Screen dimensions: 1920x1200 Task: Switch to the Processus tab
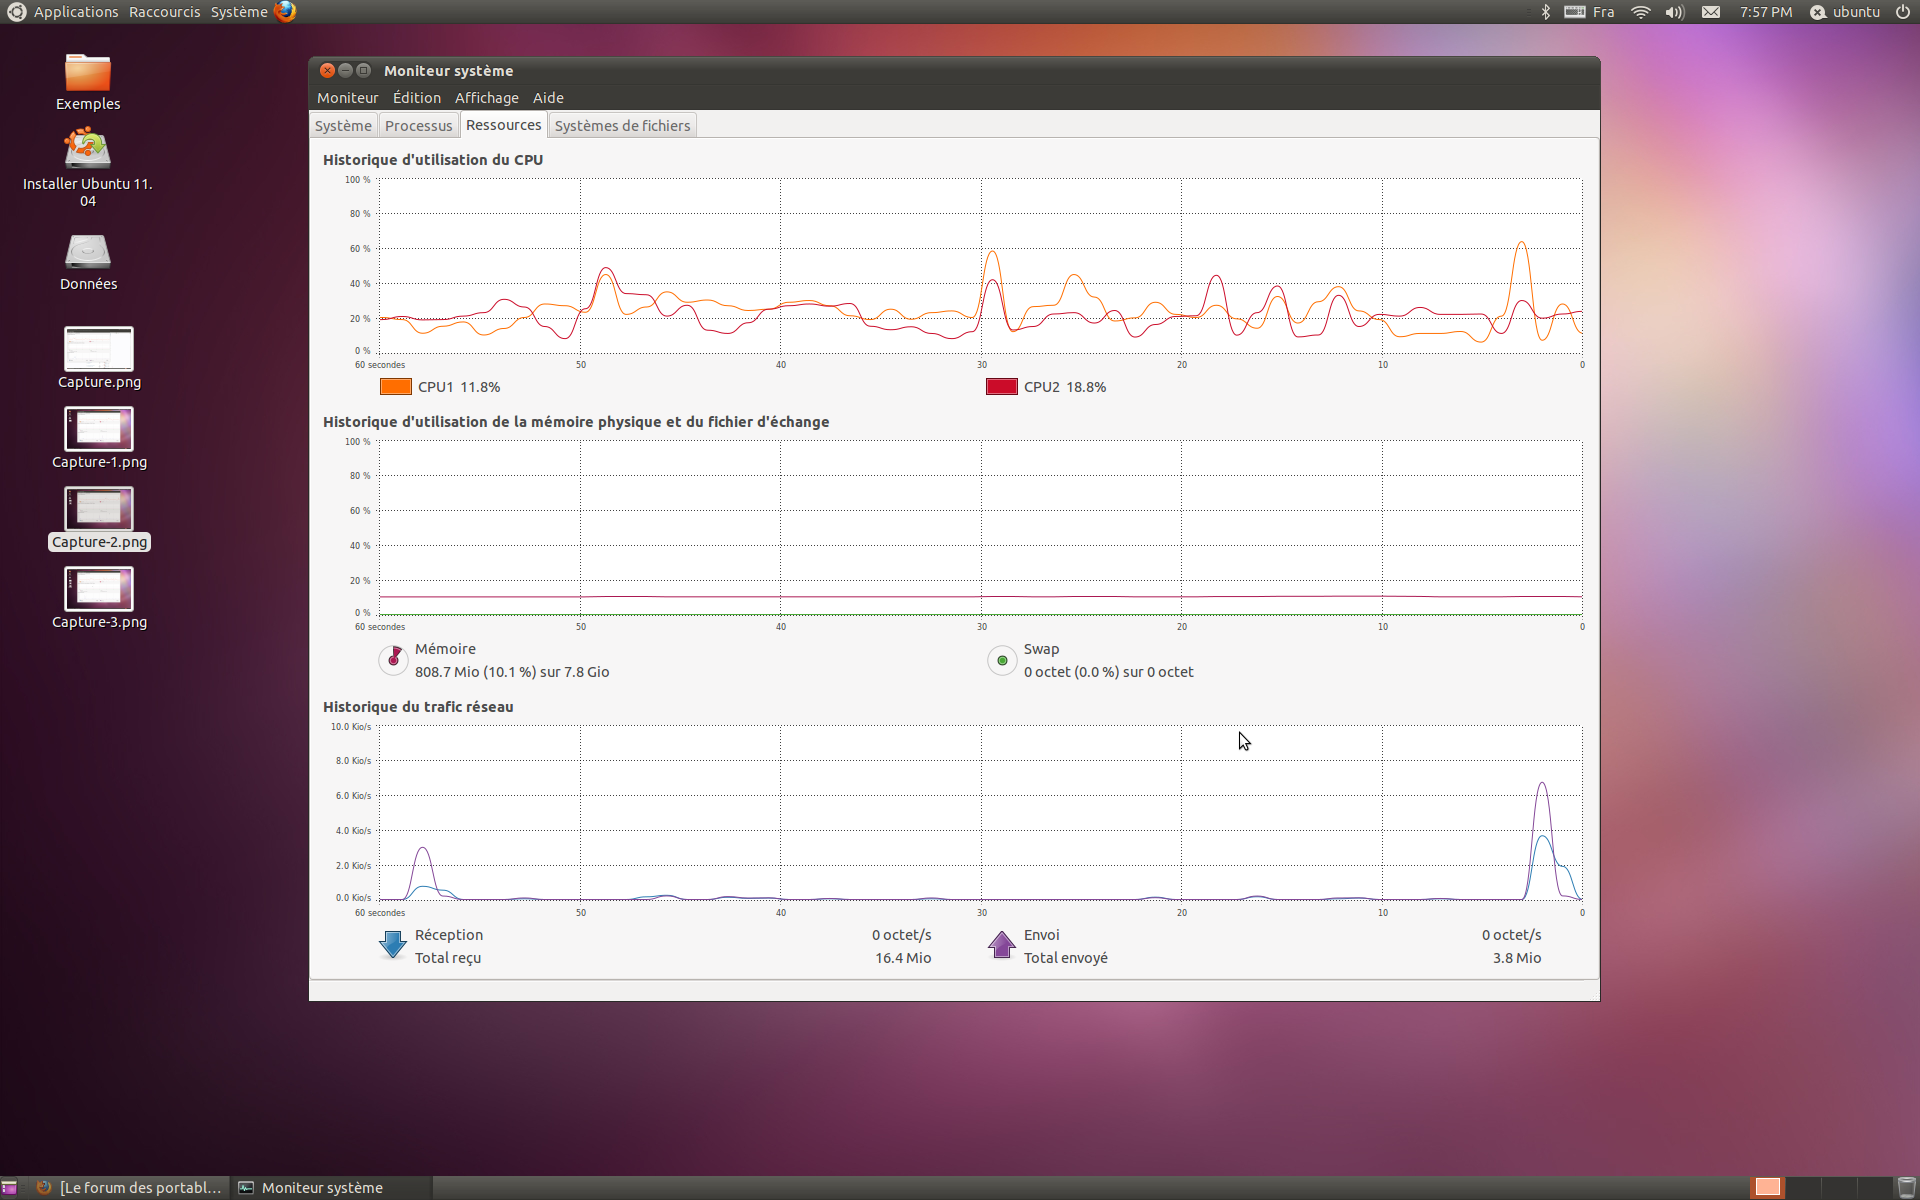418,126
